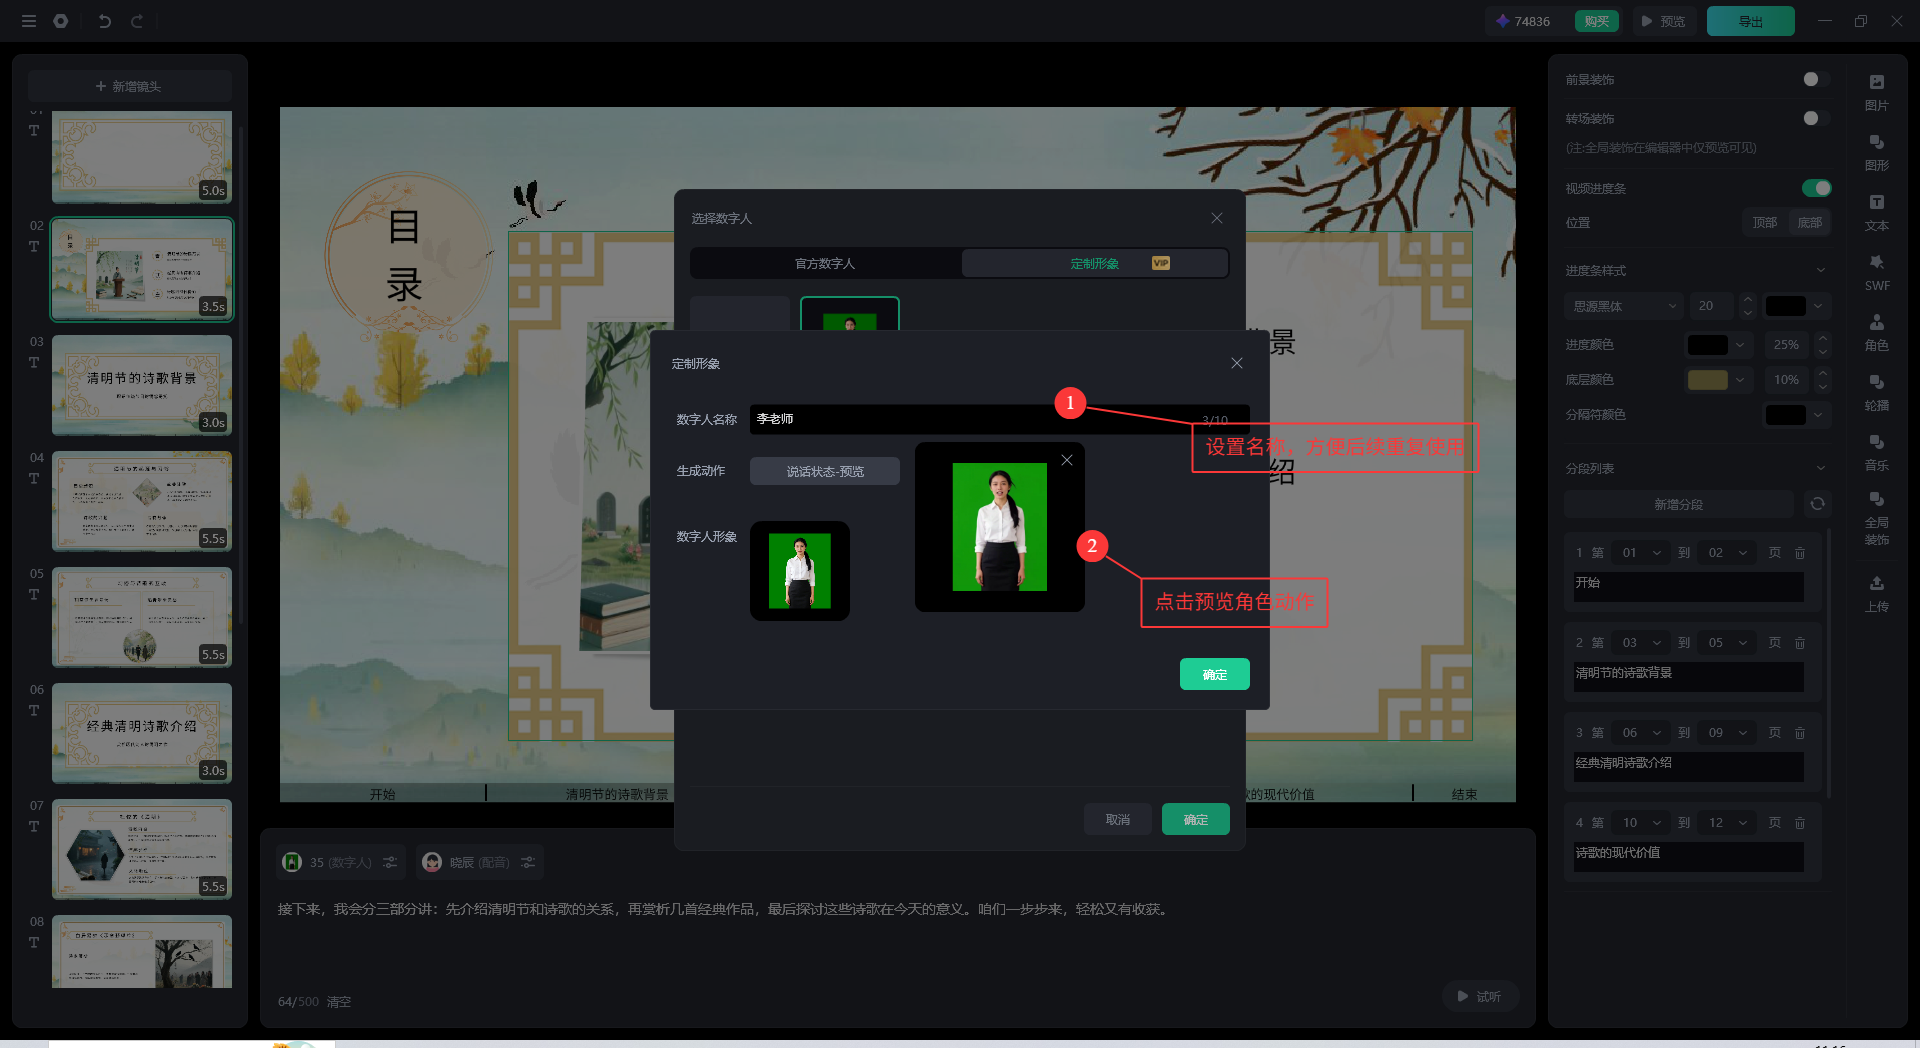Viewport: 1920px width, 1048px height.
Task: Open the 思源黑体 font dropdown
Action: pyautogui.click(x=1623, y=306)
